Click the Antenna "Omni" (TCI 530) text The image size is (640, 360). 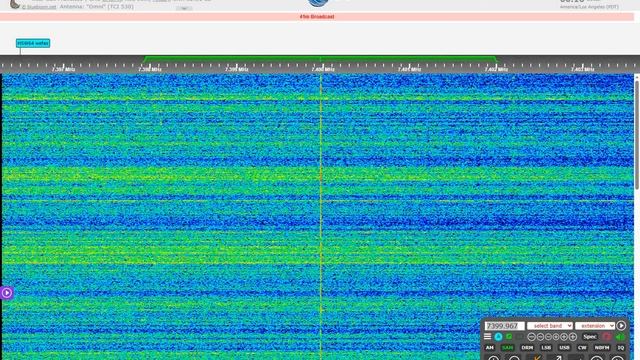tap(97, 7)
